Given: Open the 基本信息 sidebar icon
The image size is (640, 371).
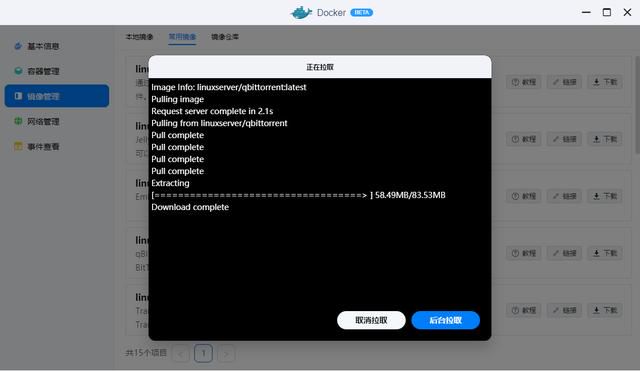Looking at the screenshot, I should (x=18, y=46).
